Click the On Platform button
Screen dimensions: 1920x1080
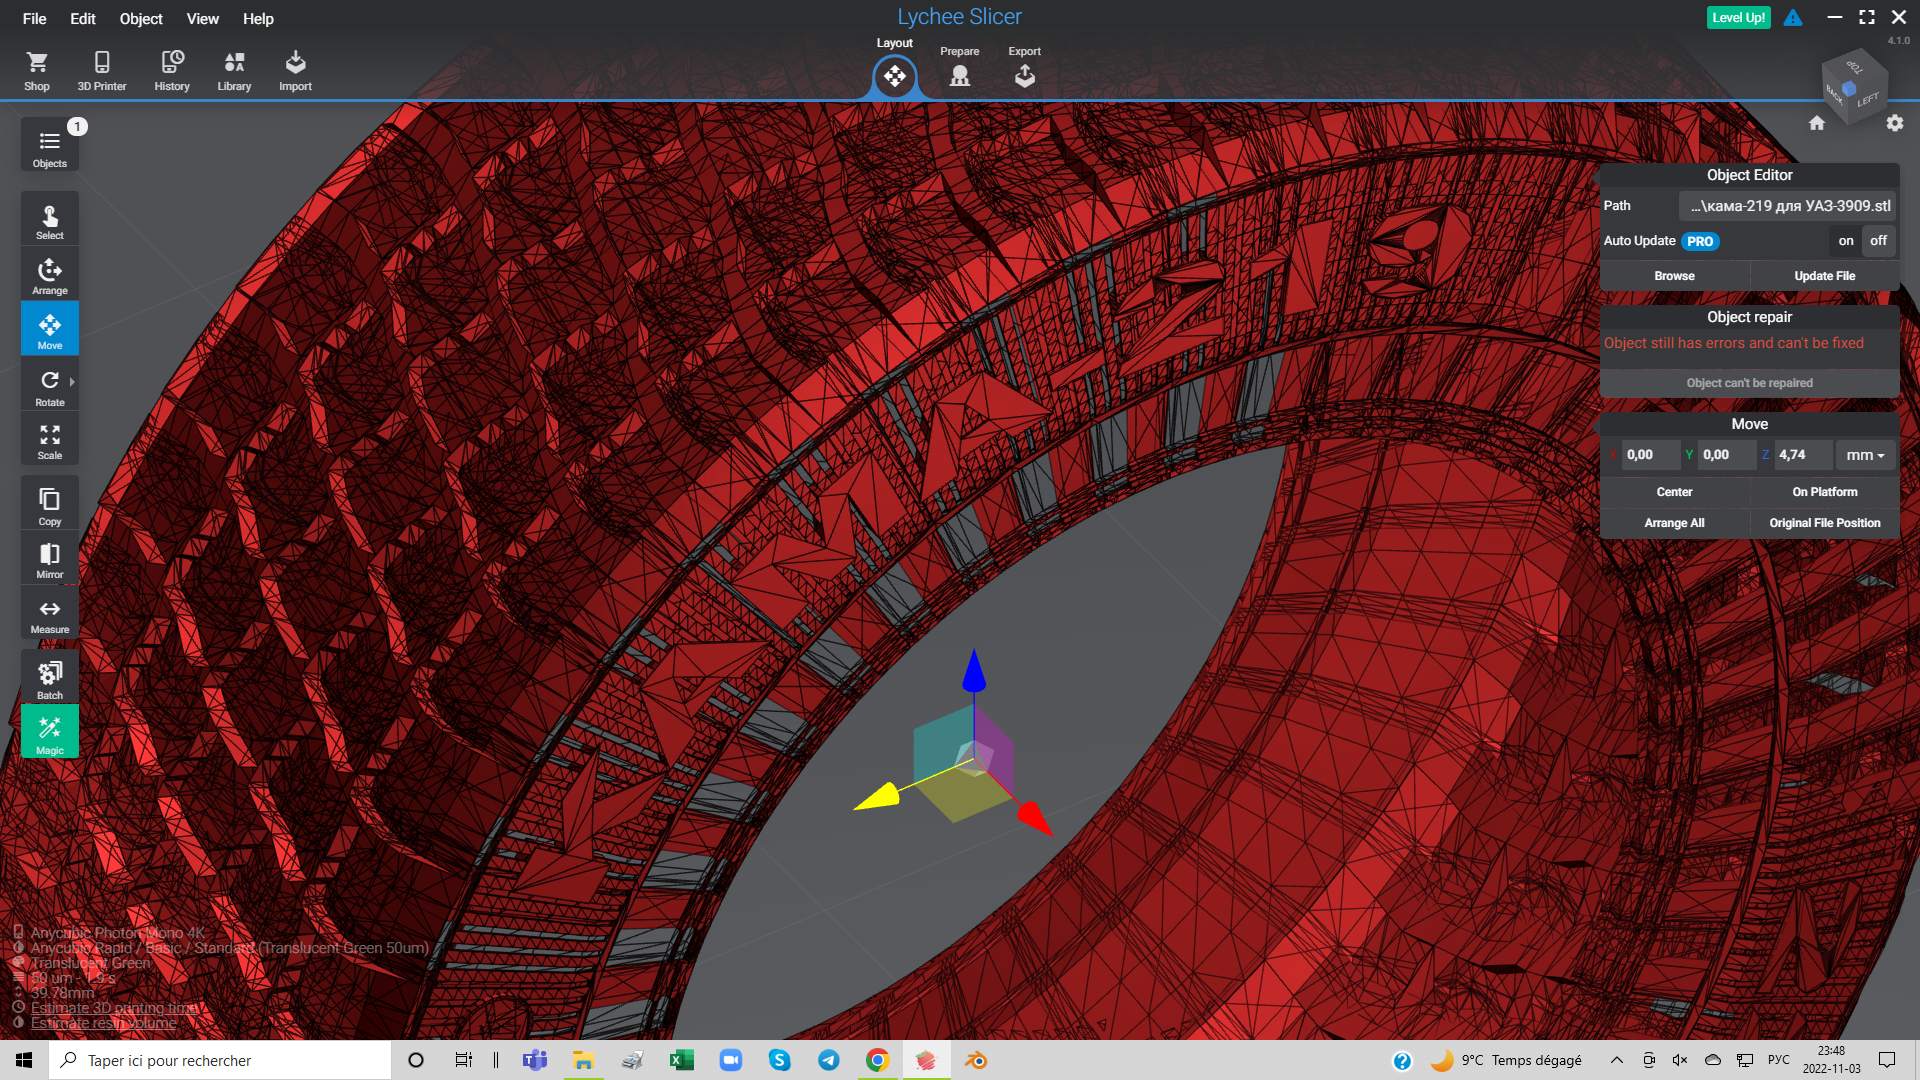point(1824,492)
